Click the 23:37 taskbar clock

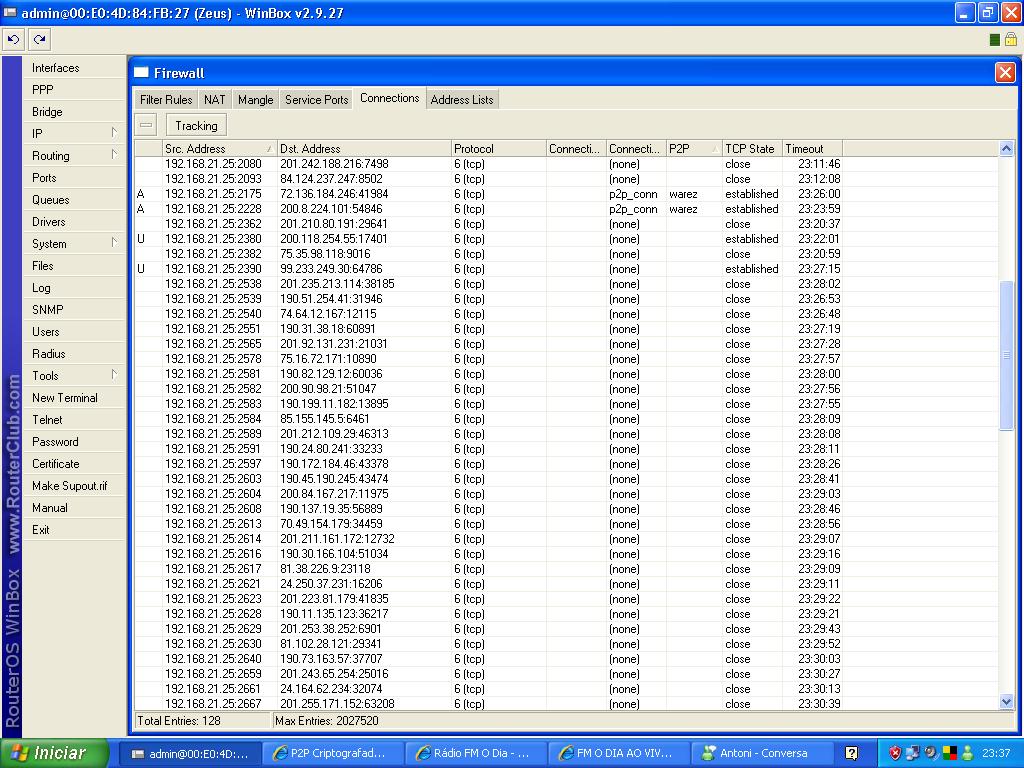tap(996, 753)
